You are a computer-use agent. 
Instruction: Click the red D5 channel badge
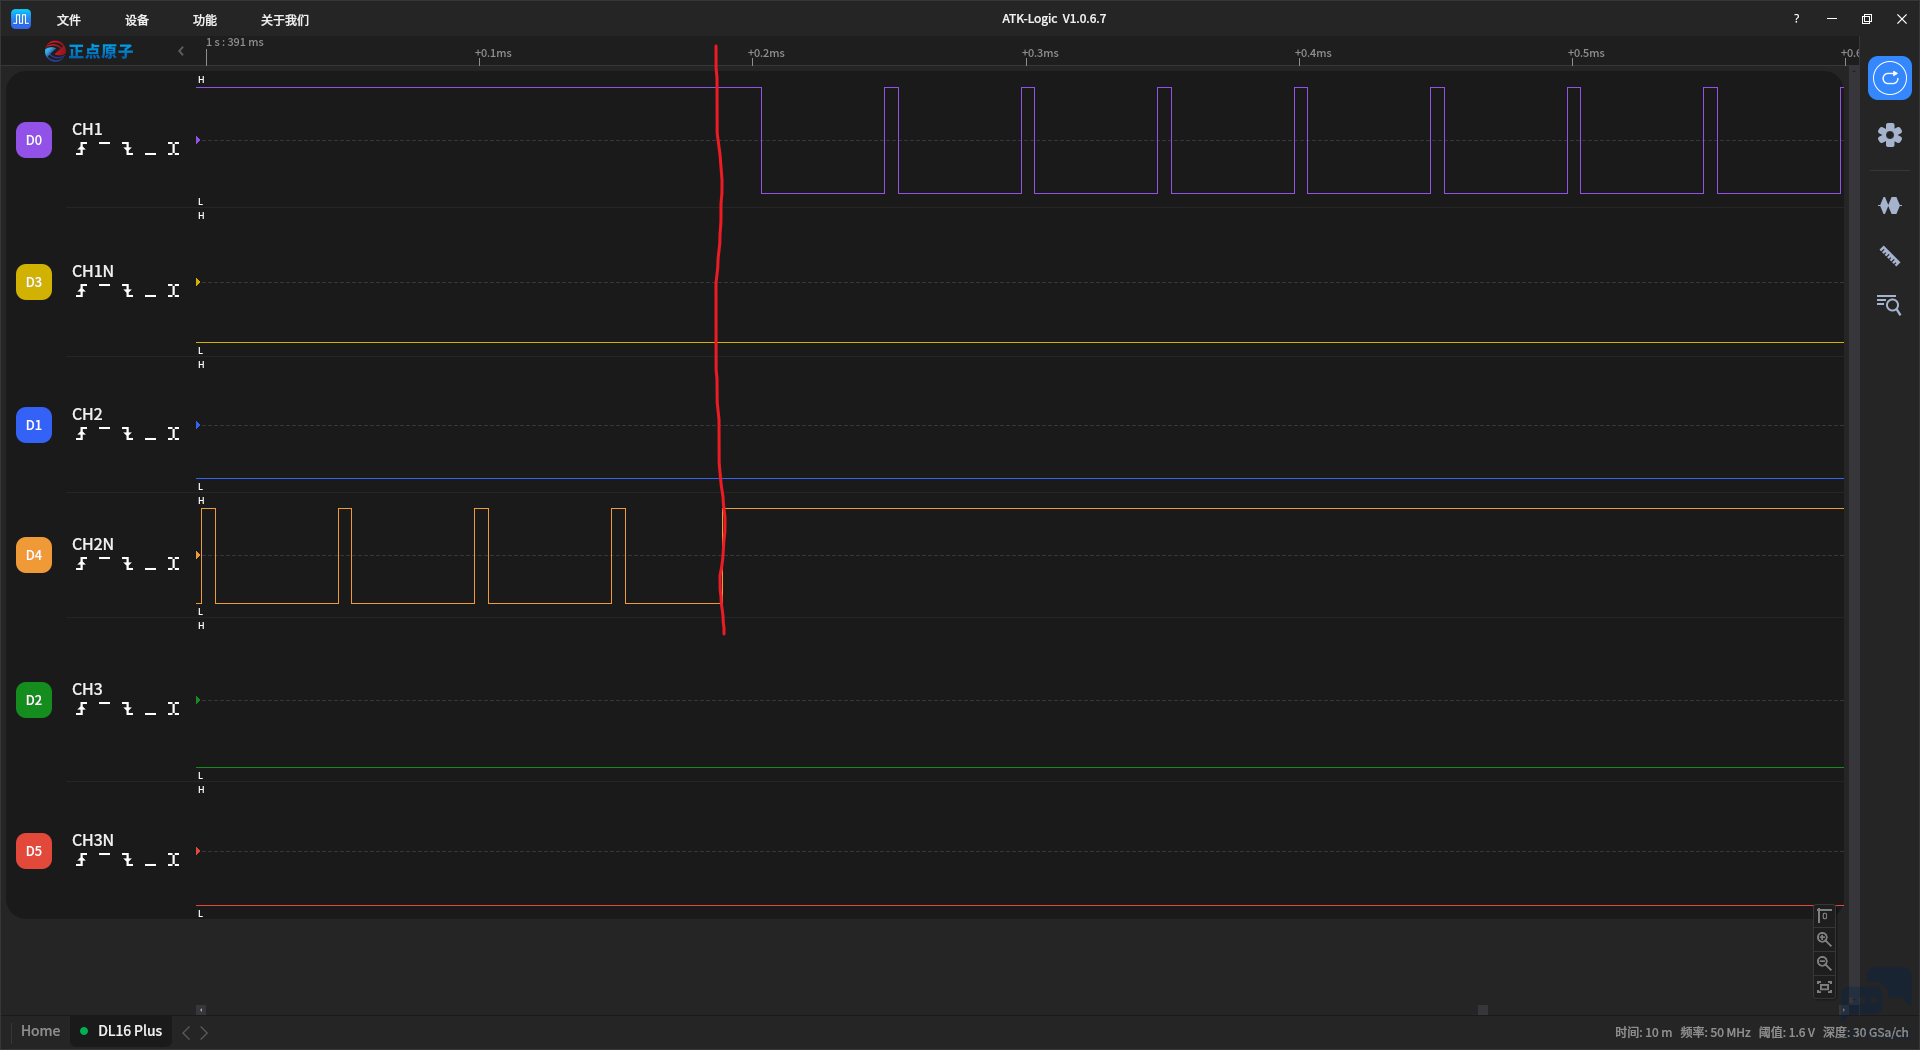(34, 851)
